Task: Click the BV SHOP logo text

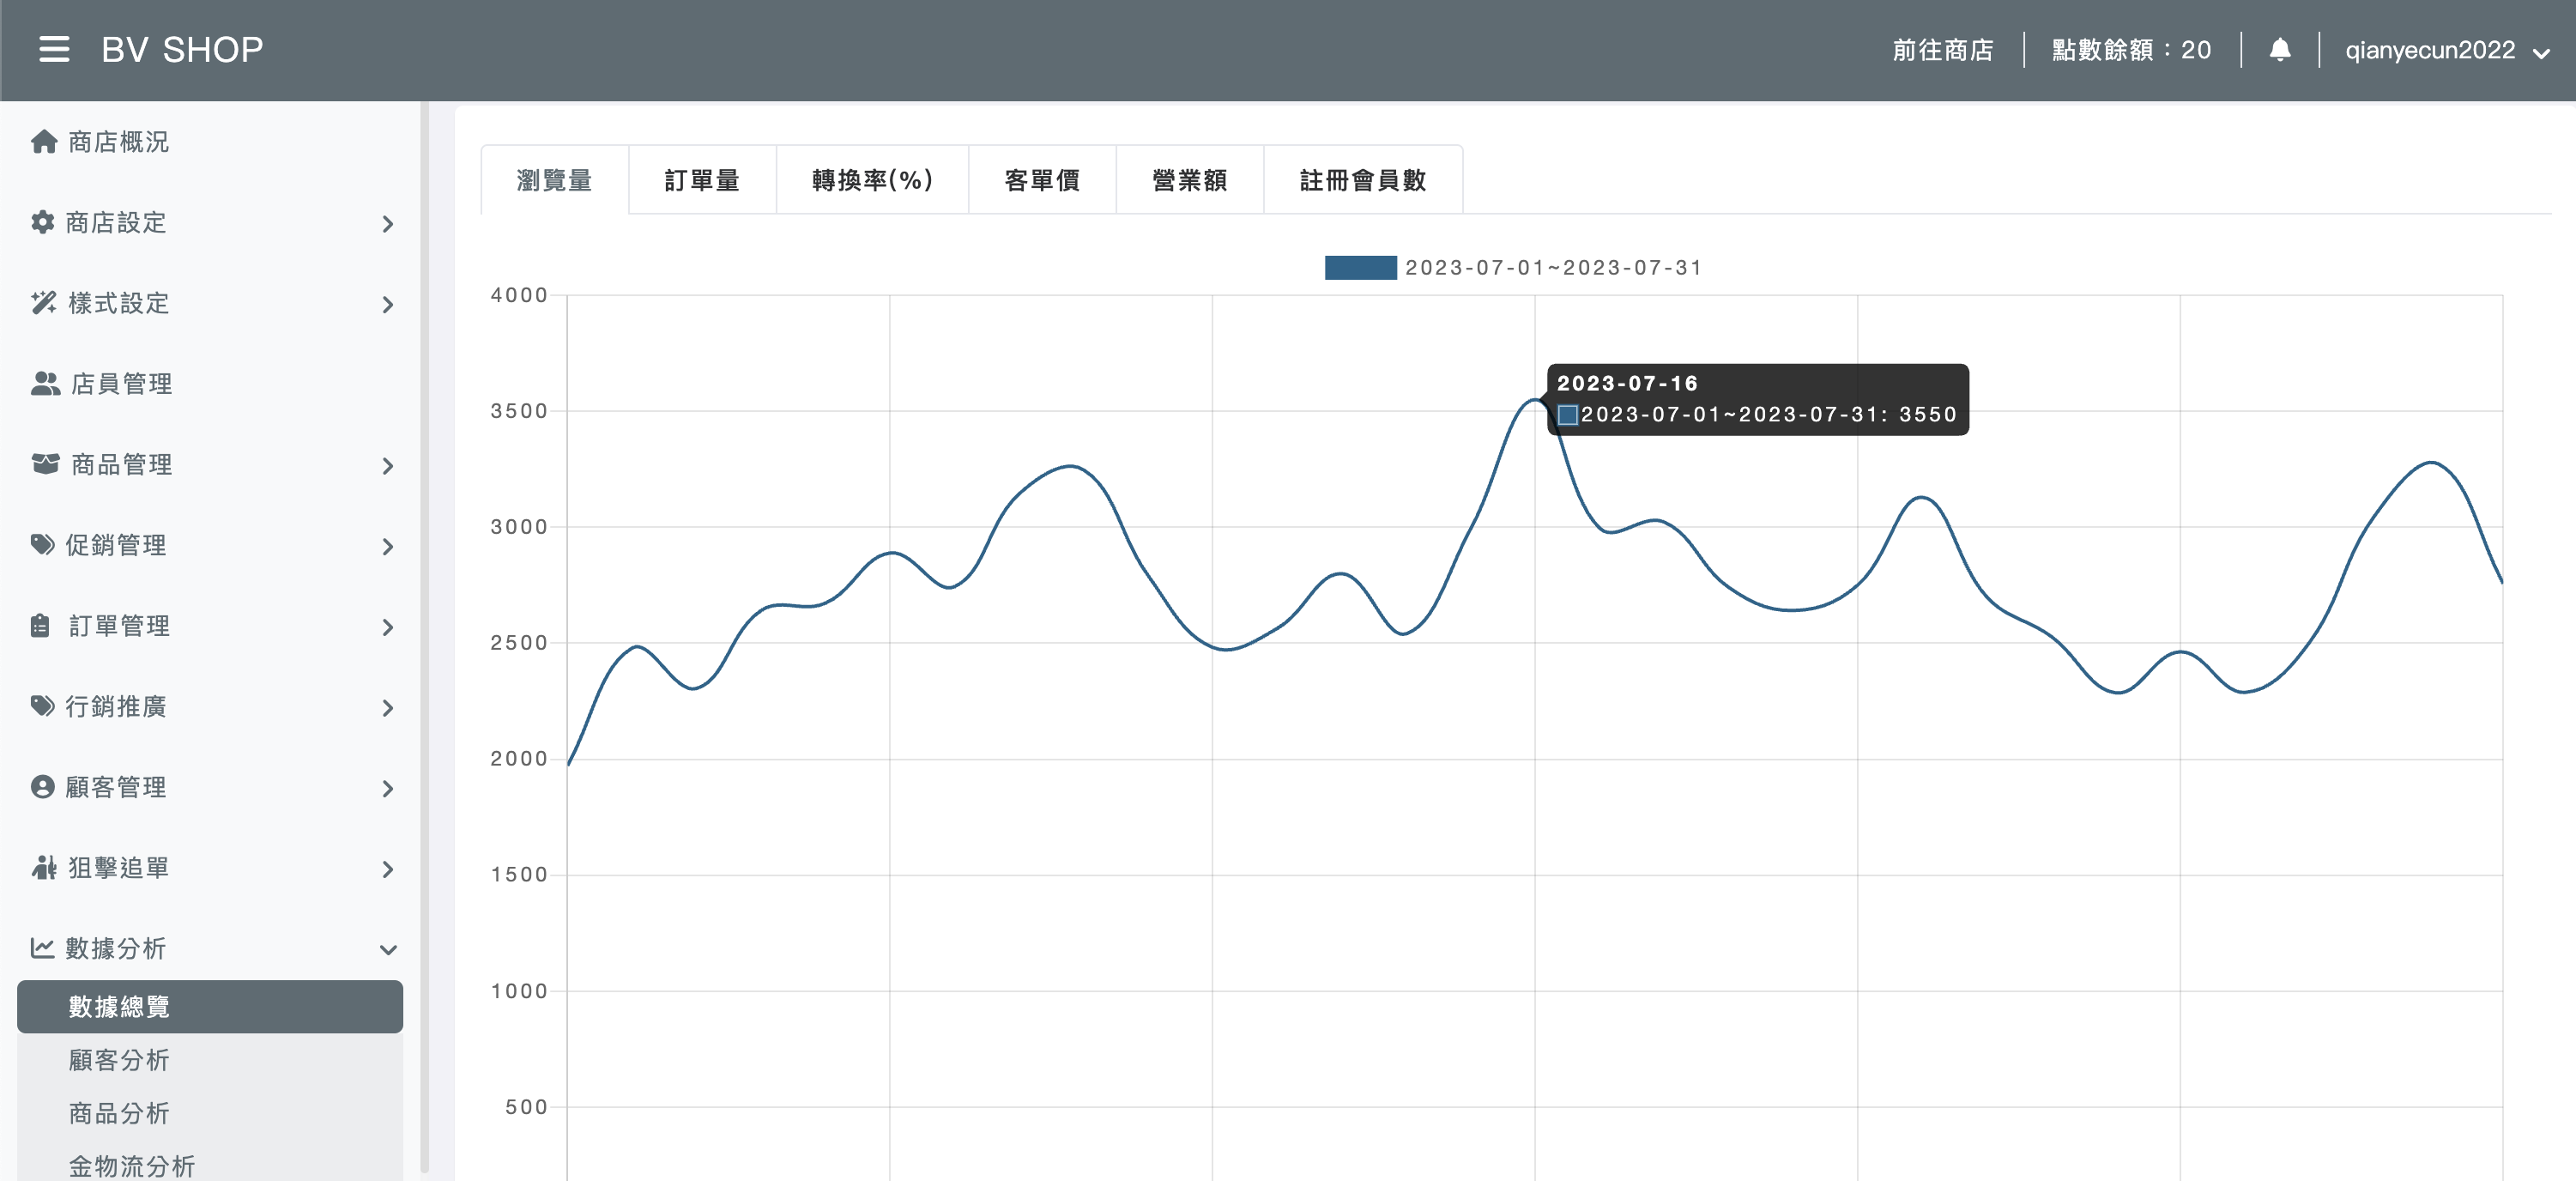Action: coord(182,49)
